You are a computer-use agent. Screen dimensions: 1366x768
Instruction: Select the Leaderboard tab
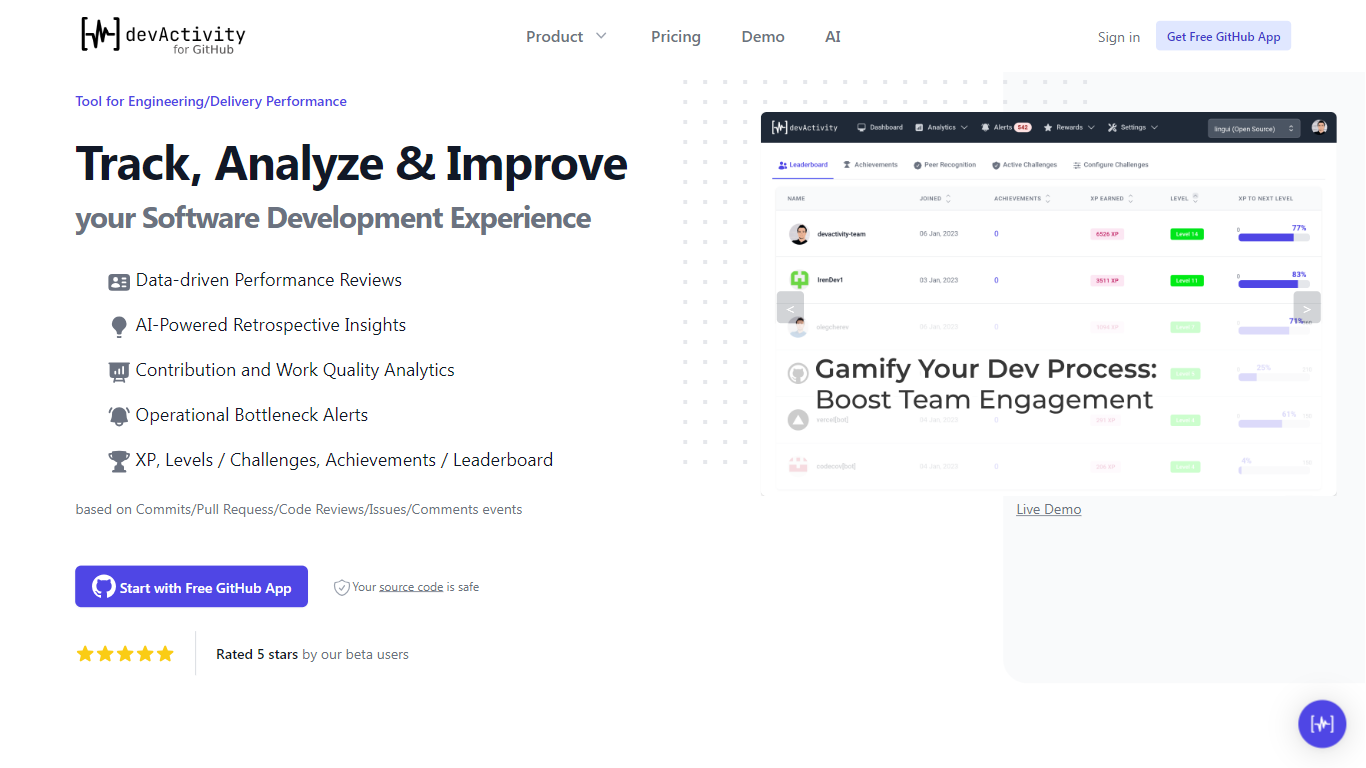[x=803, y=165]
